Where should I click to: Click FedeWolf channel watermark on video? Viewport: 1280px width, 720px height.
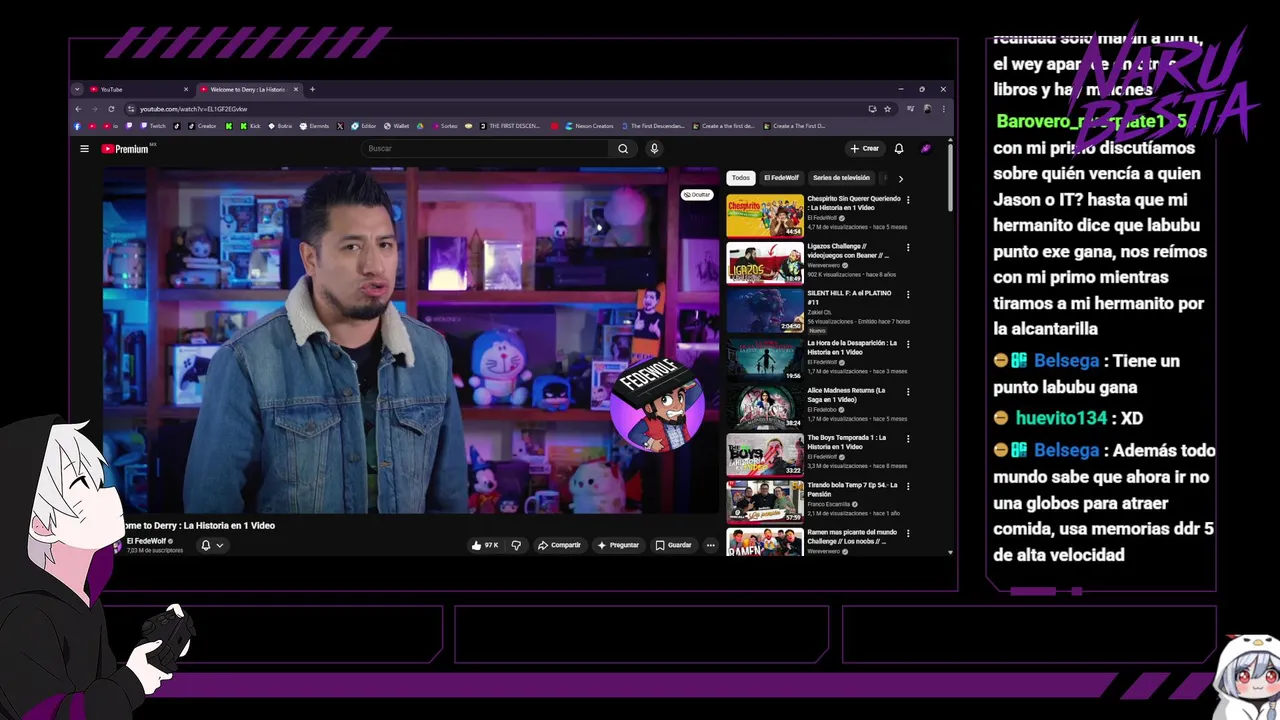[x=657, y=408]
